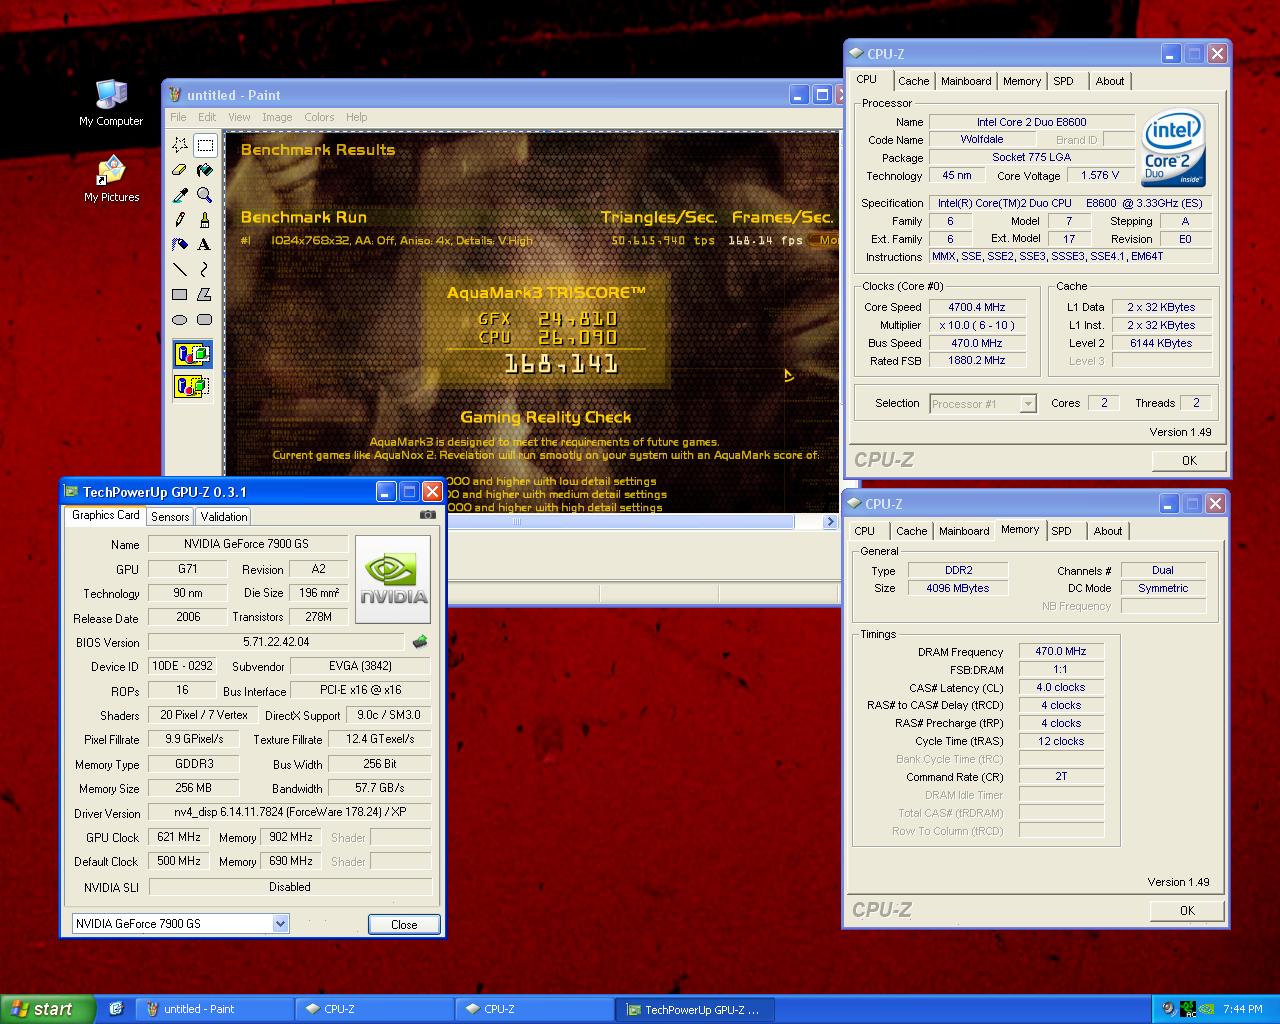Click the Windows start button
Image resolution: width=1280 pixels, height=1024 pixels.
coord(48,1009)
